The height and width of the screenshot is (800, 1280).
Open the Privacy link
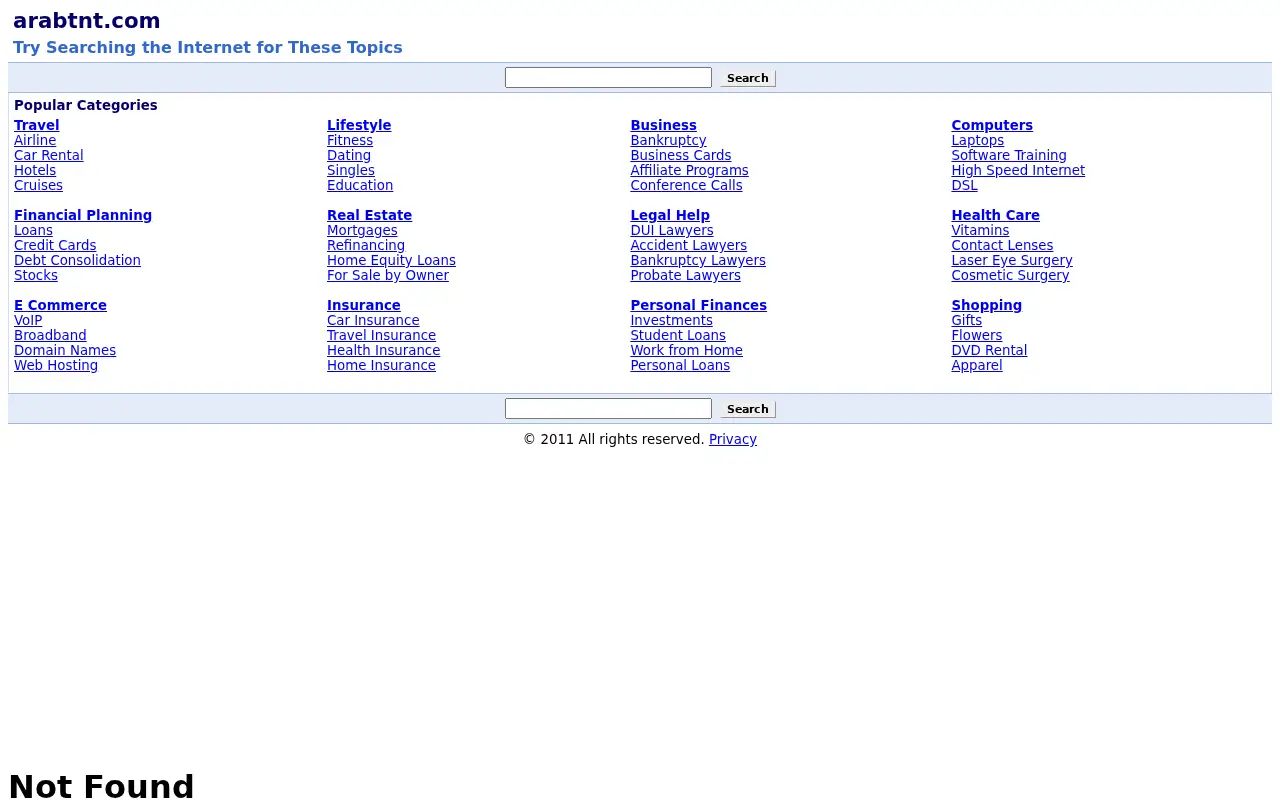pyautogui.click(x=733, y=439)
